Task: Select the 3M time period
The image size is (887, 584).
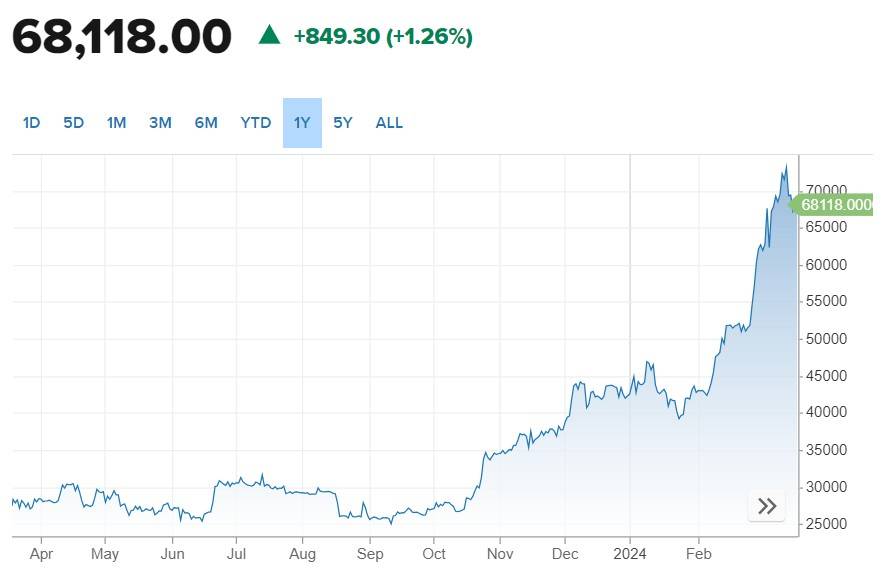Action: pos(160,123)
